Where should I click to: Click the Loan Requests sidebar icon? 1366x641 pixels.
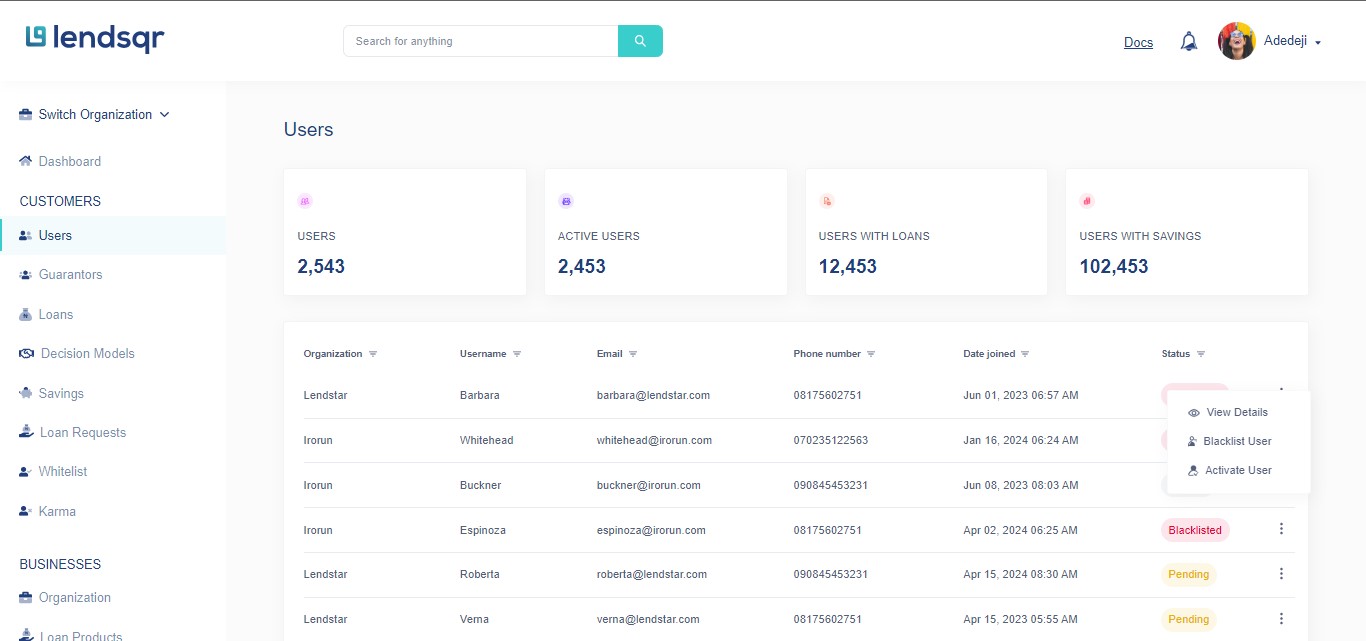[x=27, y=432]
